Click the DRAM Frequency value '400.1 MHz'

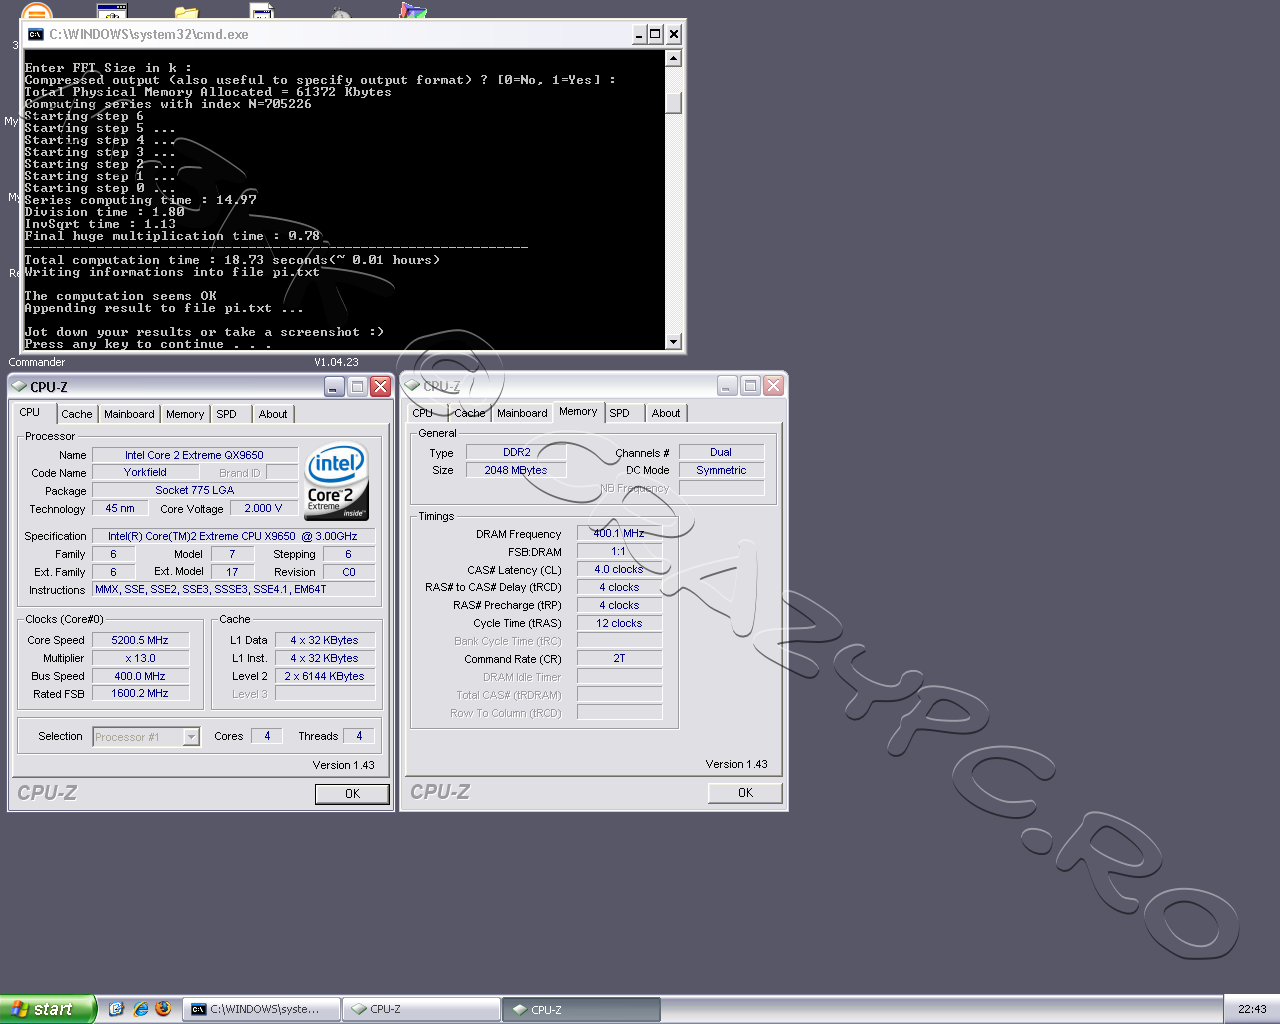619,533
